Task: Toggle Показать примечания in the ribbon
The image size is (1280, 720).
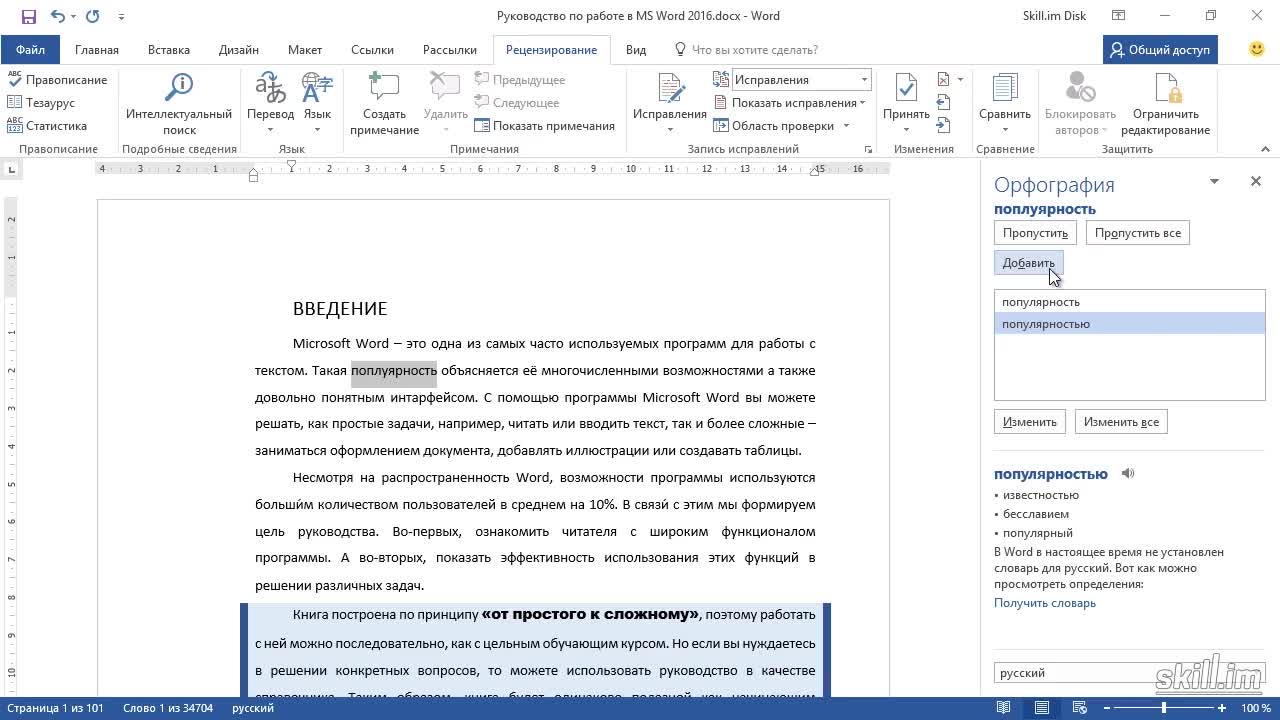Action: [x=544, y=126]
